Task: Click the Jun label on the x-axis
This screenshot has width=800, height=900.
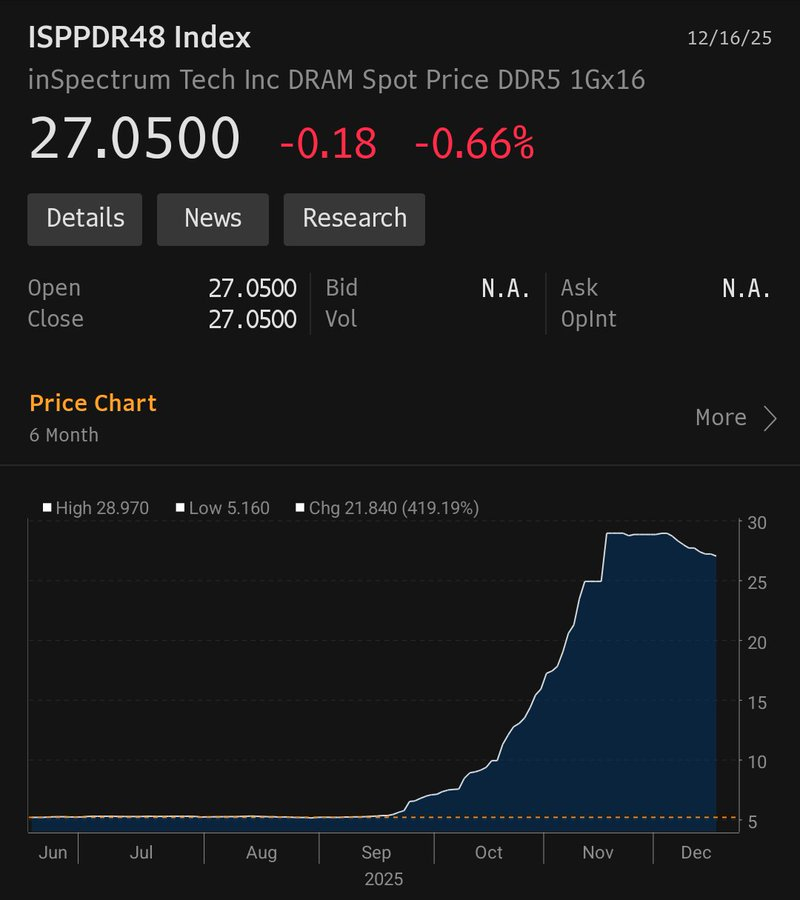Action: (x=53, y=852)
